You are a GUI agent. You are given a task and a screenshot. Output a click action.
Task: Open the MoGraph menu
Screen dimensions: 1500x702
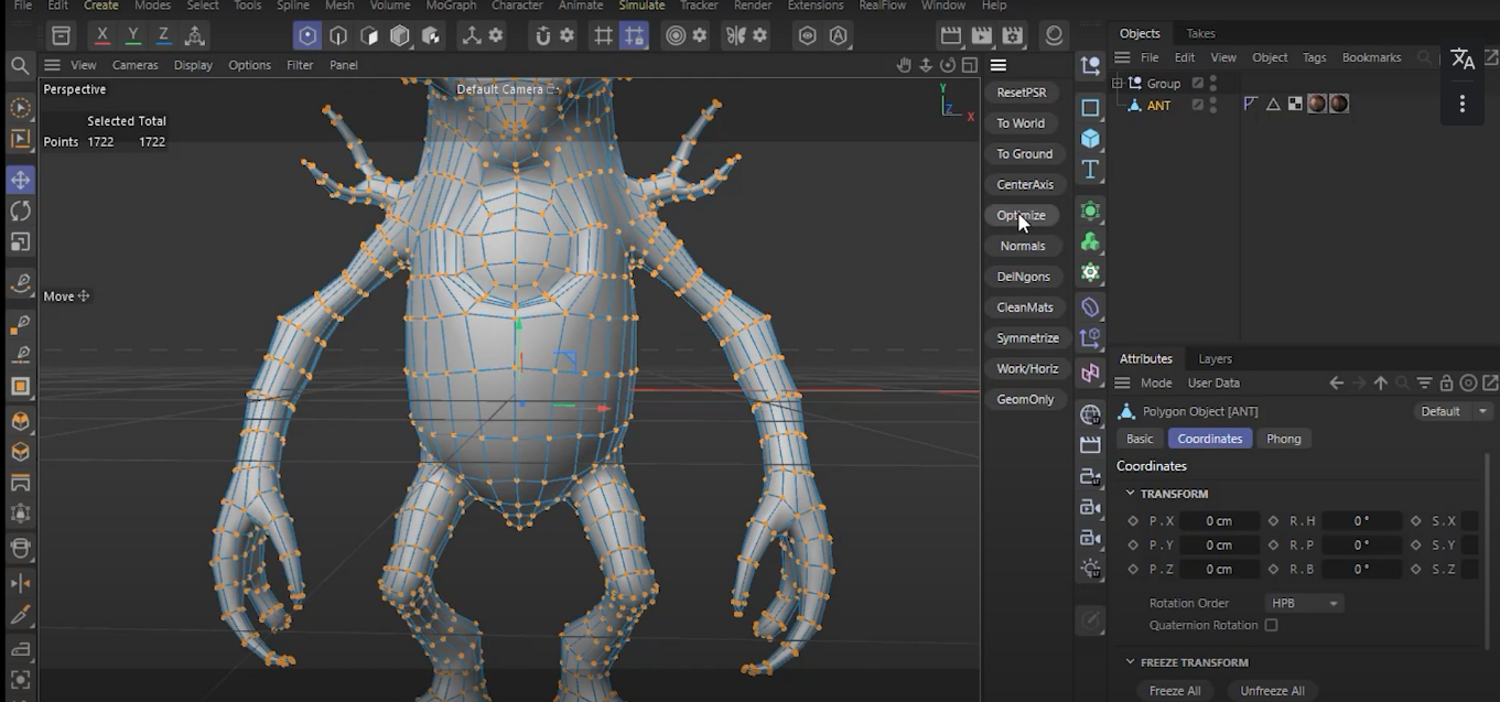451,6
